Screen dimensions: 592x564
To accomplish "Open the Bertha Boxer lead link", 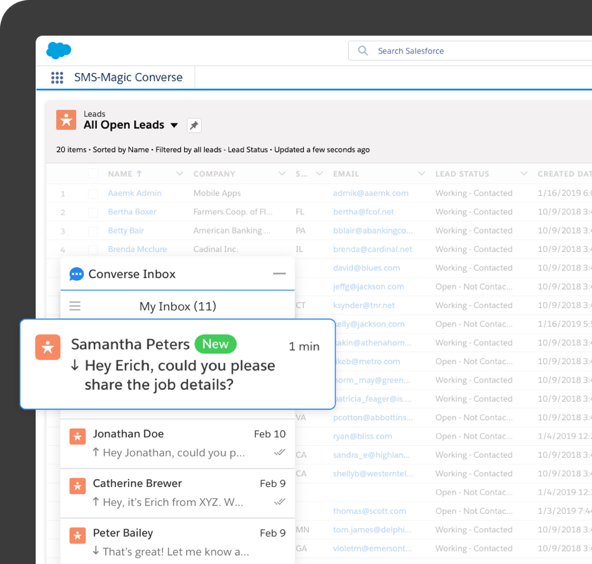I will tap(132, 212).
